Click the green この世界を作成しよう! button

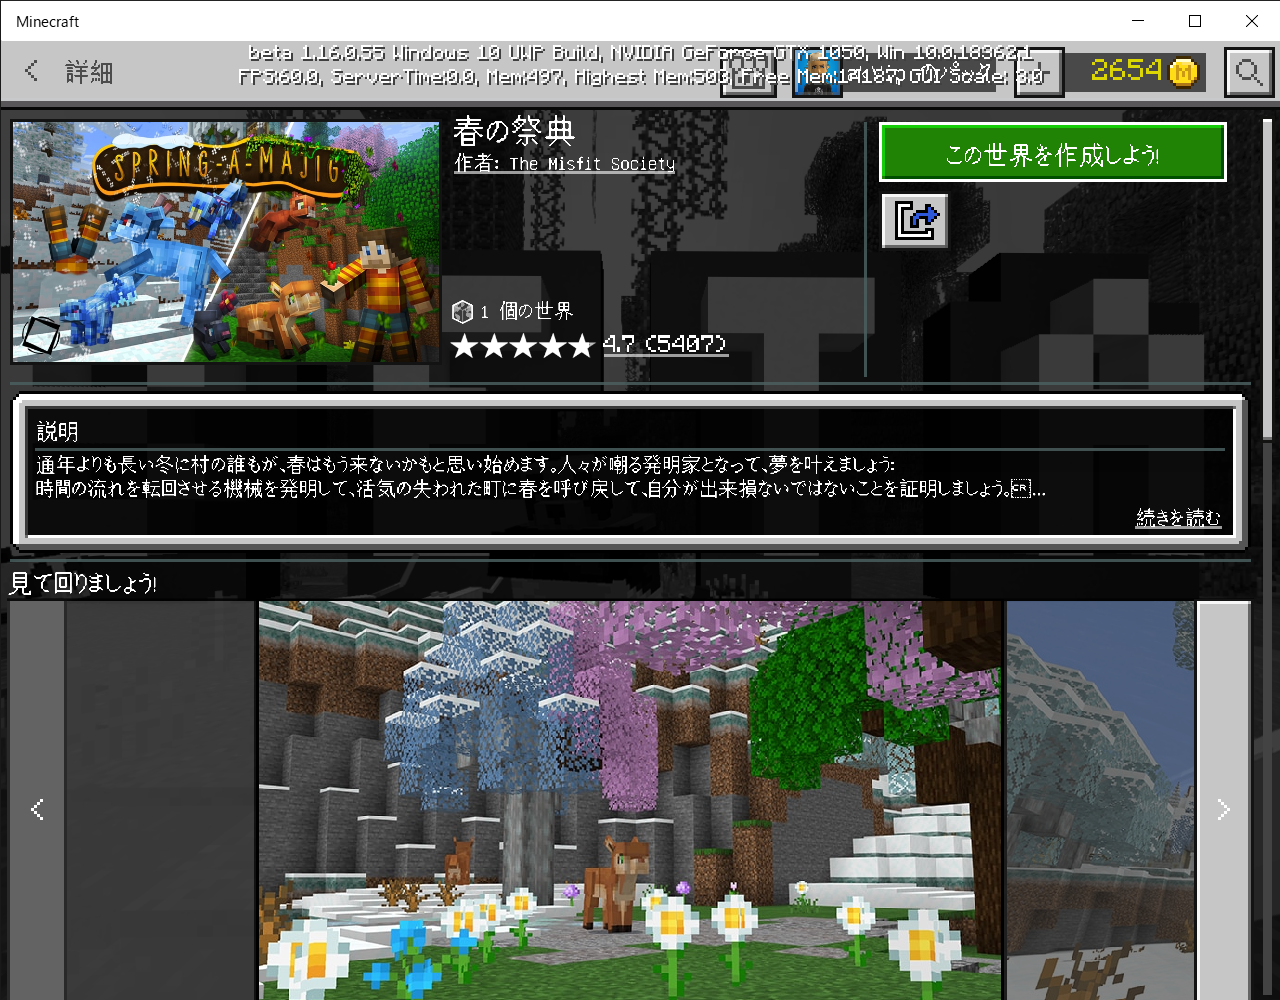point(1053,153)
